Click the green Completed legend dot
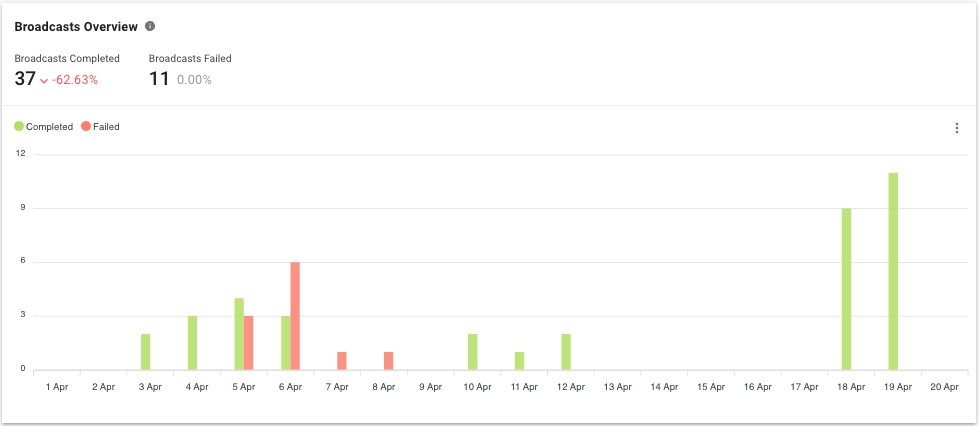 click(x=19, y=127)
